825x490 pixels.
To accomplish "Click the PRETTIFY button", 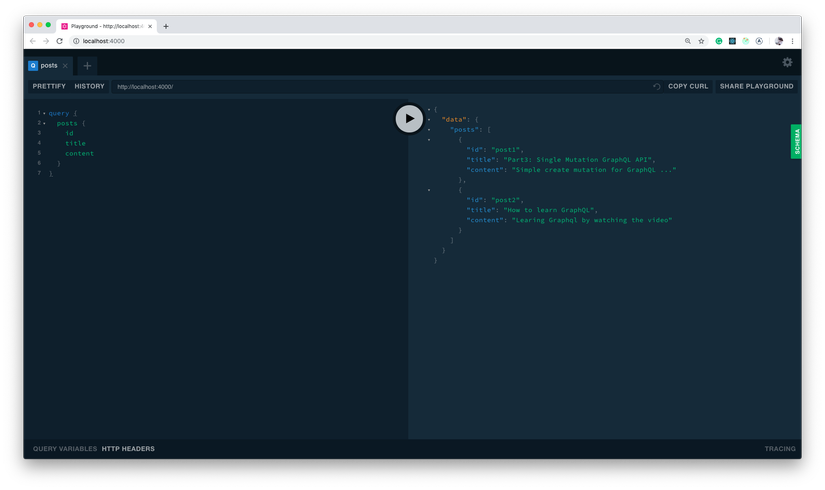I will click(x=49, y=87).
